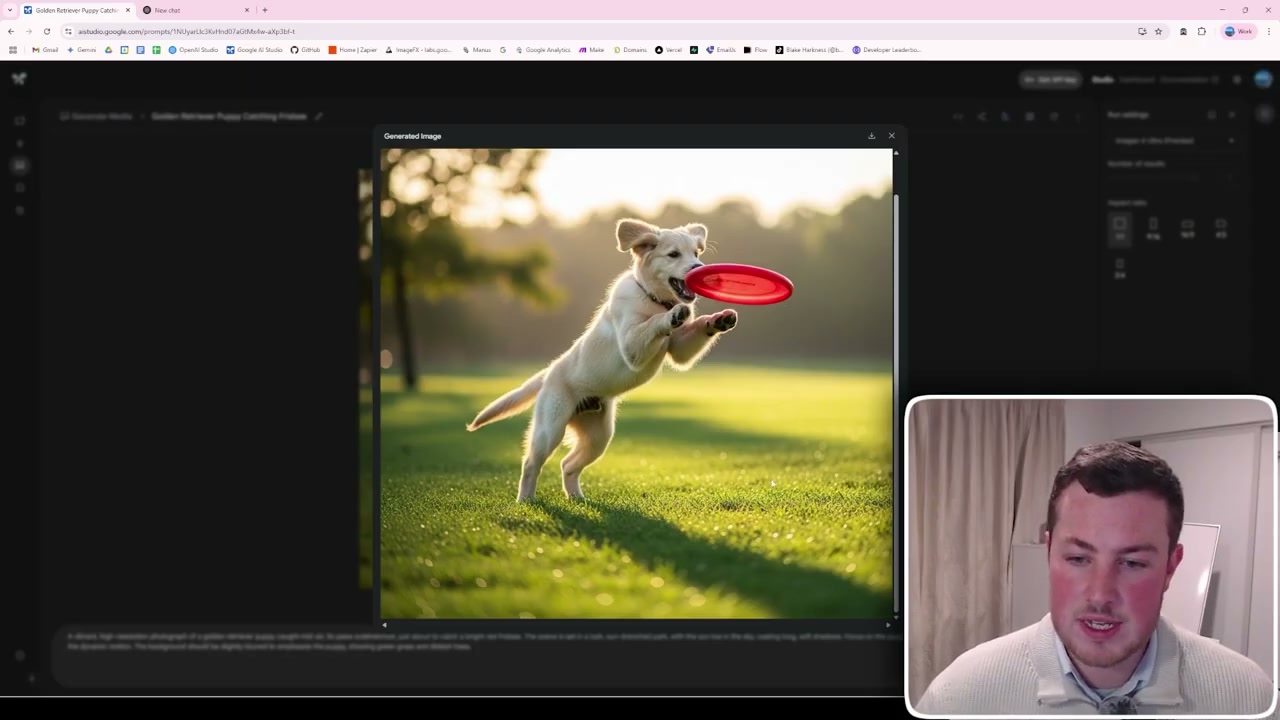Screen dimensions: 1280x720
Task: Open the Google AI Studio bookmark
Action: pyautogui.click(x=255, y=50)
